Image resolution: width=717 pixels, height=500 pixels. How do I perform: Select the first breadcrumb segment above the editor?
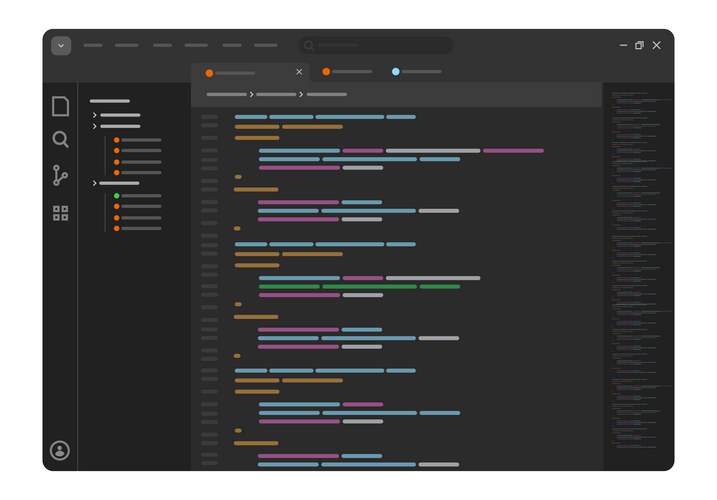click(226, 94)
